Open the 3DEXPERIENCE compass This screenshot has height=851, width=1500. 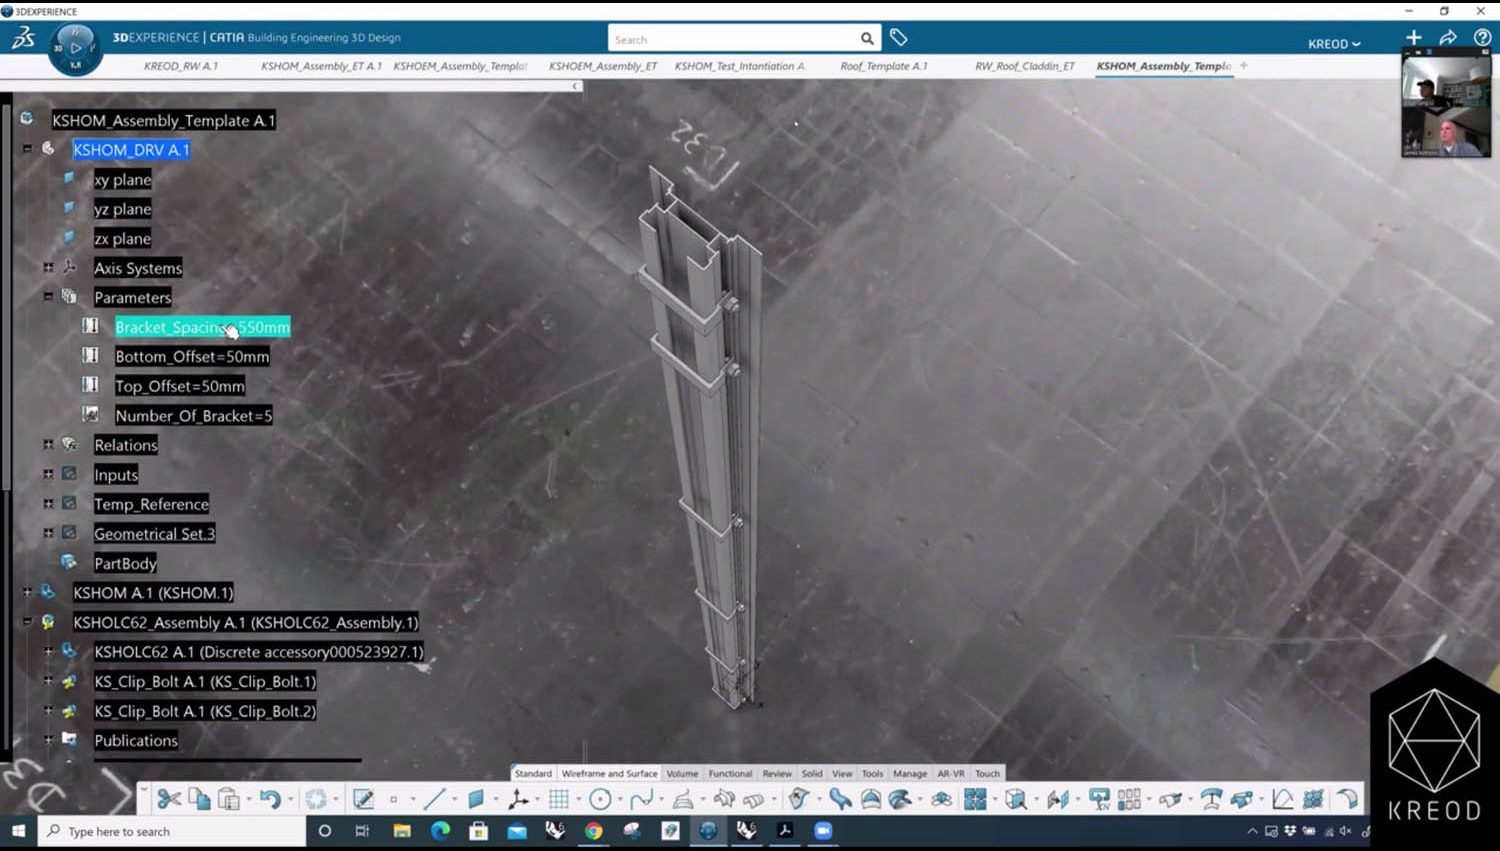75,48
